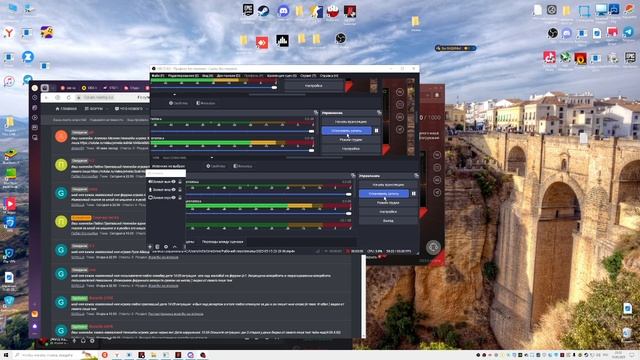Viewport: 640px width, 360px height.
Task: Open the Коллекция сцен menu in OBS
Action: click(x=282, y=76)
